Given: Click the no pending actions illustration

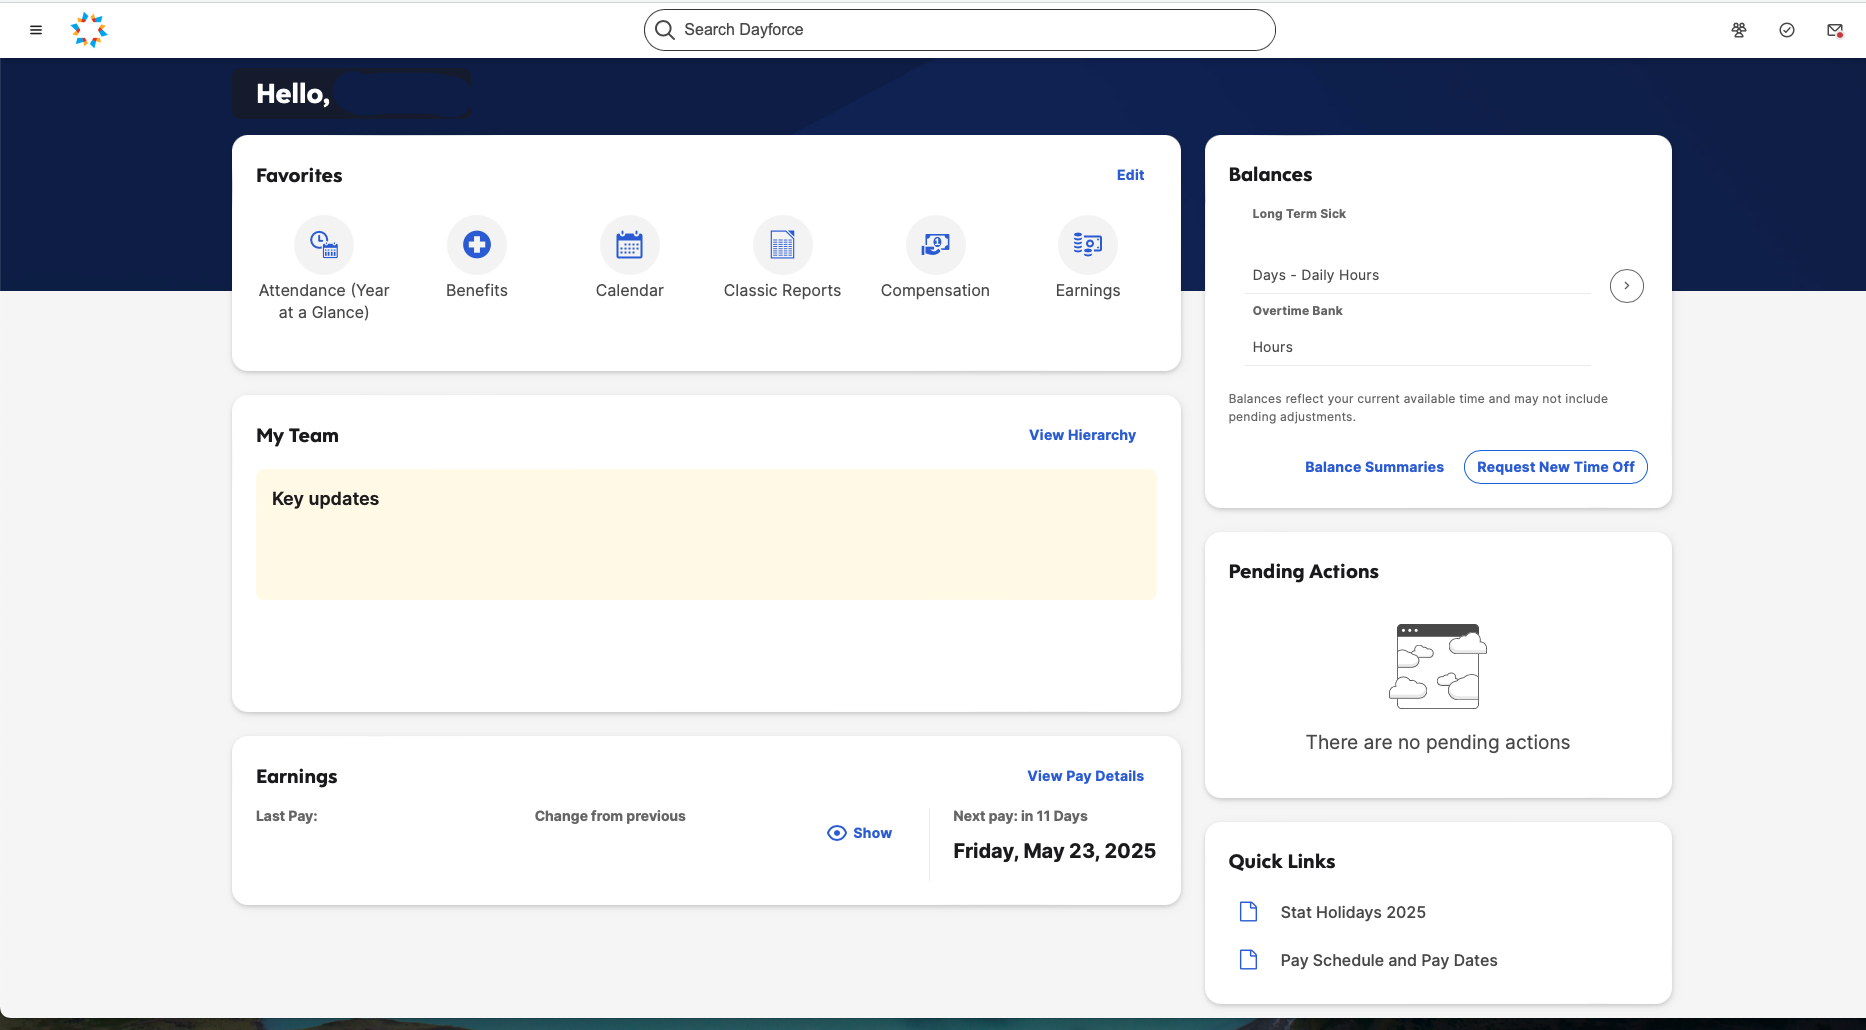Looking at the screenshot, I should click(1438, 666).
